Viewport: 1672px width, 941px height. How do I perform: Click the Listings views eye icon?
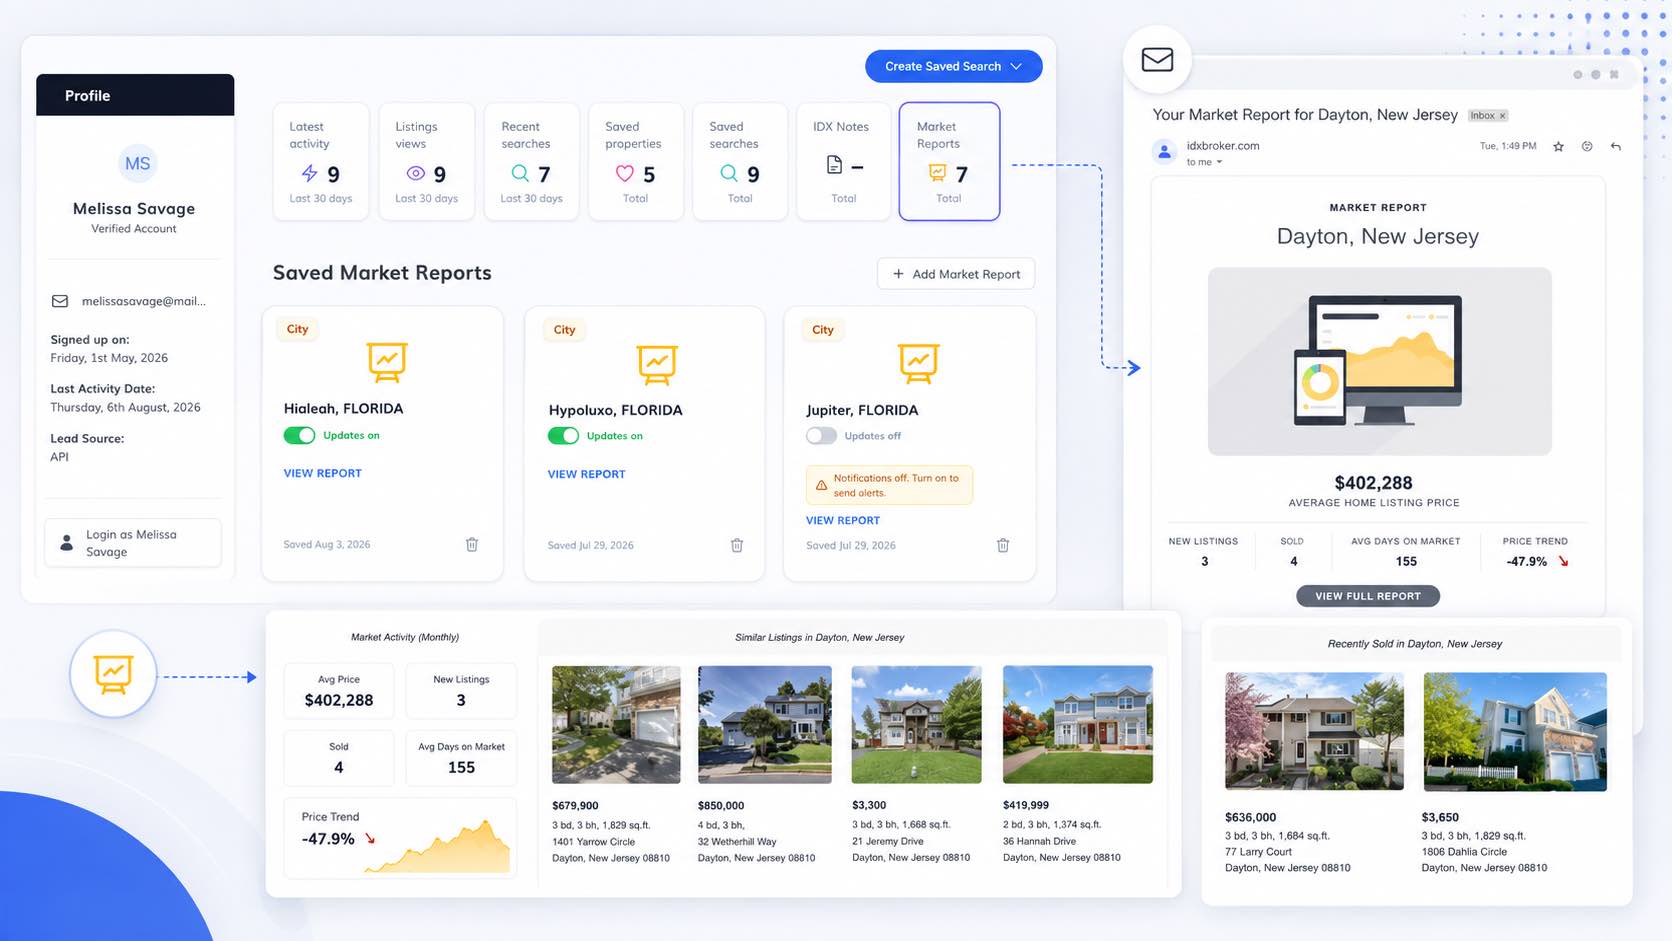416,174
